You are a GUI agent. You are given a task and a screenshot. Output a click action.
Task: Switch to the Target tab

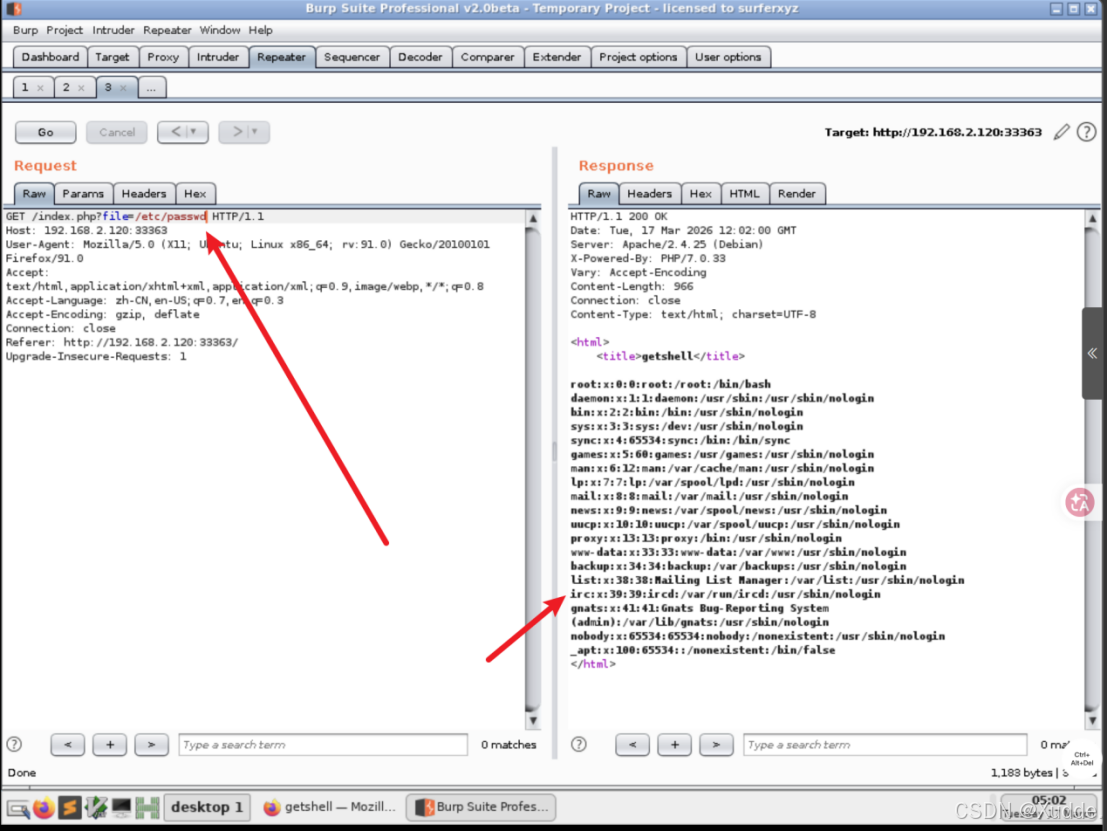click(x=112, y=57)
